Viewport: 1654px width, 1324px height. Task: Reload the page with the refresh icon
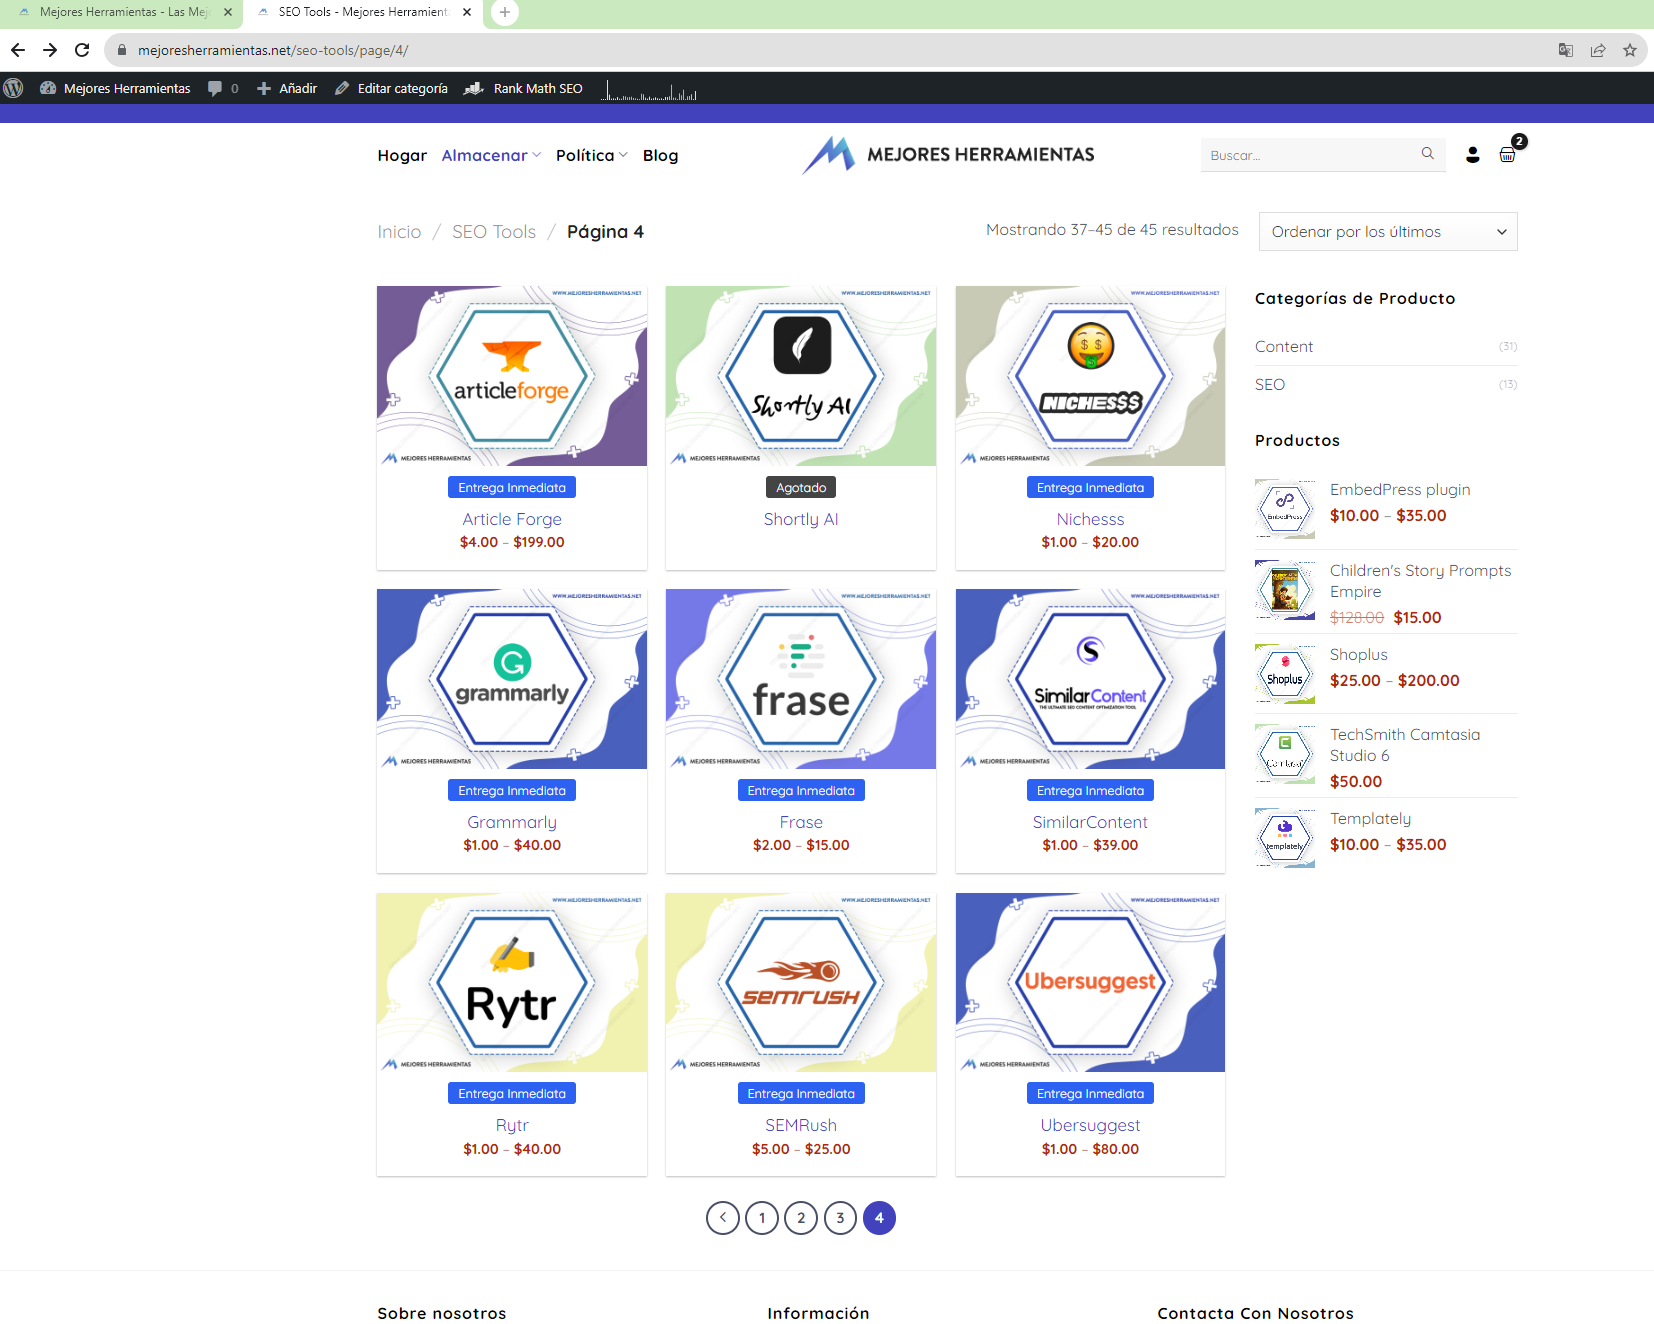tap(82, 50)
